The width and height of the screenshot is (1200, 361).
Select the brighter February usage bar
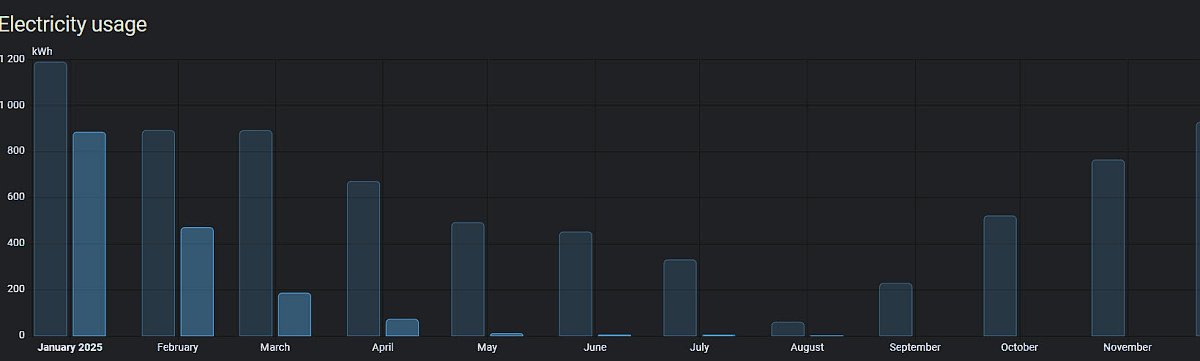pos(197,282)
